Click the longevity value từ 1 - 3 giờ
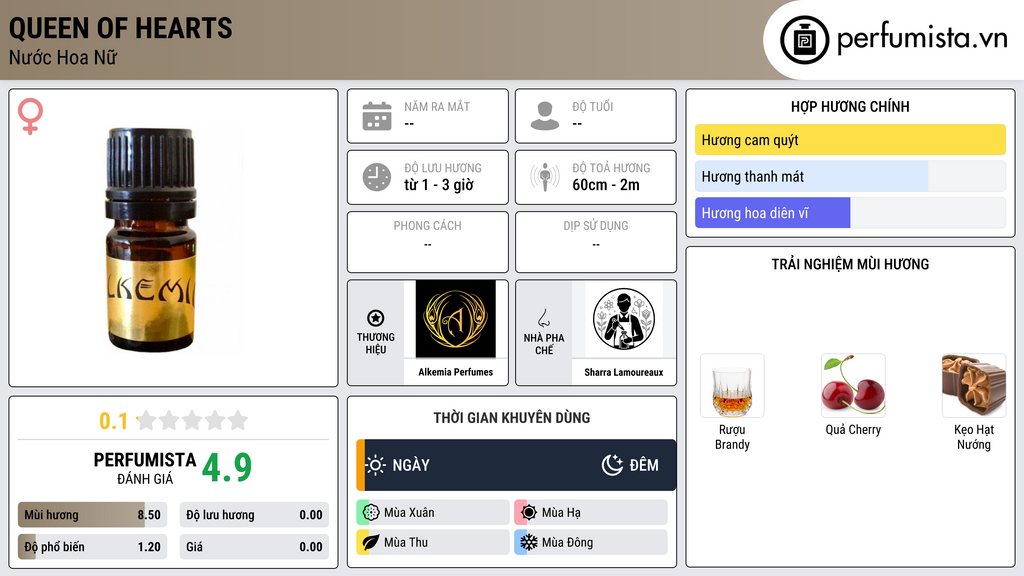 tap(439, 185)
